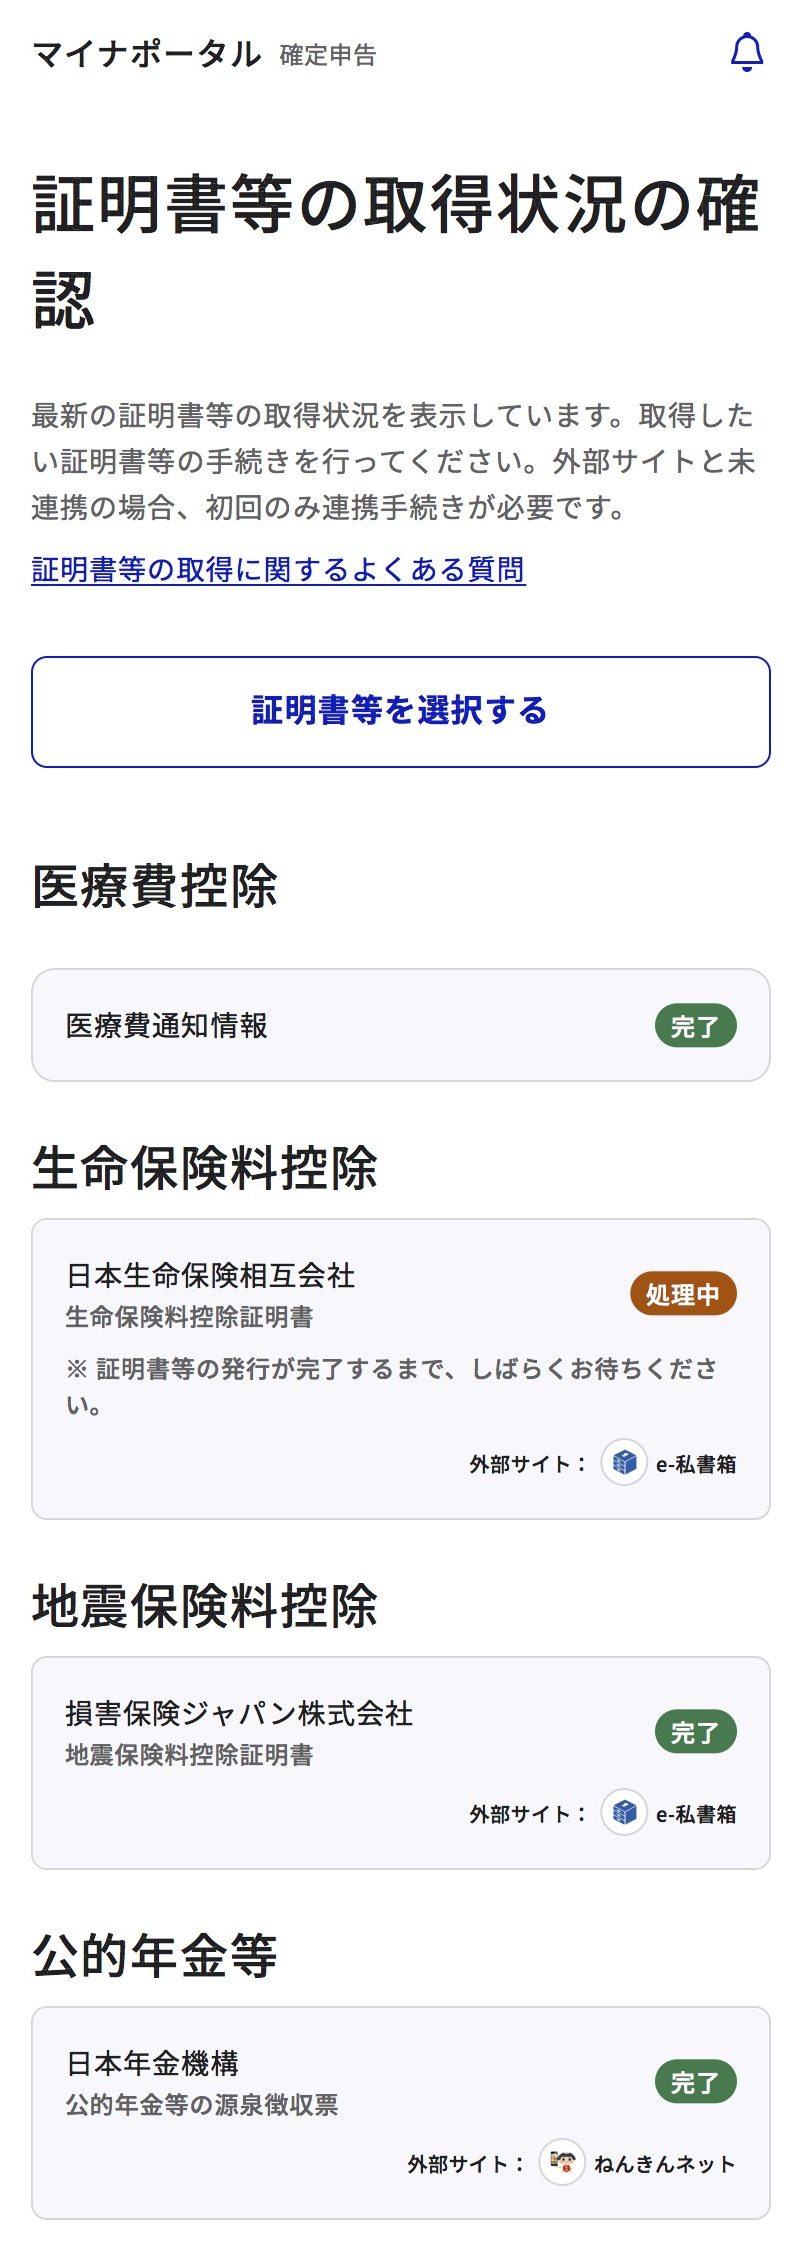Image resolution: width=802 pixels, height=2267 pixels.
Task: Click the 処理中 status badge
Action: pyautogui.click(x=683, y=1294)
